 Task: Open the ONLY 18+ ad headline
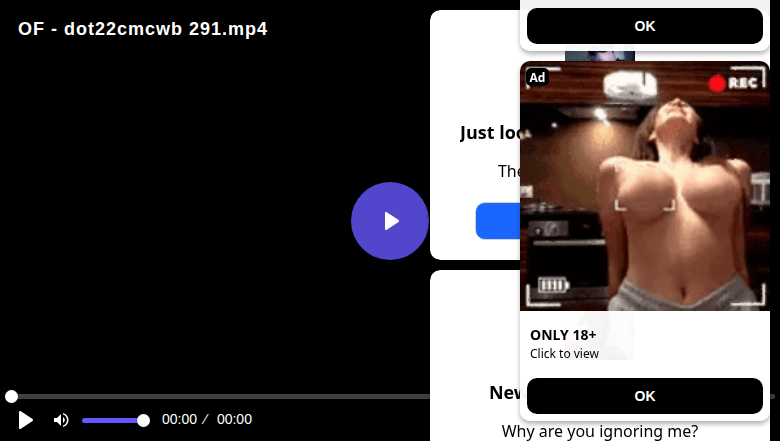563,335
